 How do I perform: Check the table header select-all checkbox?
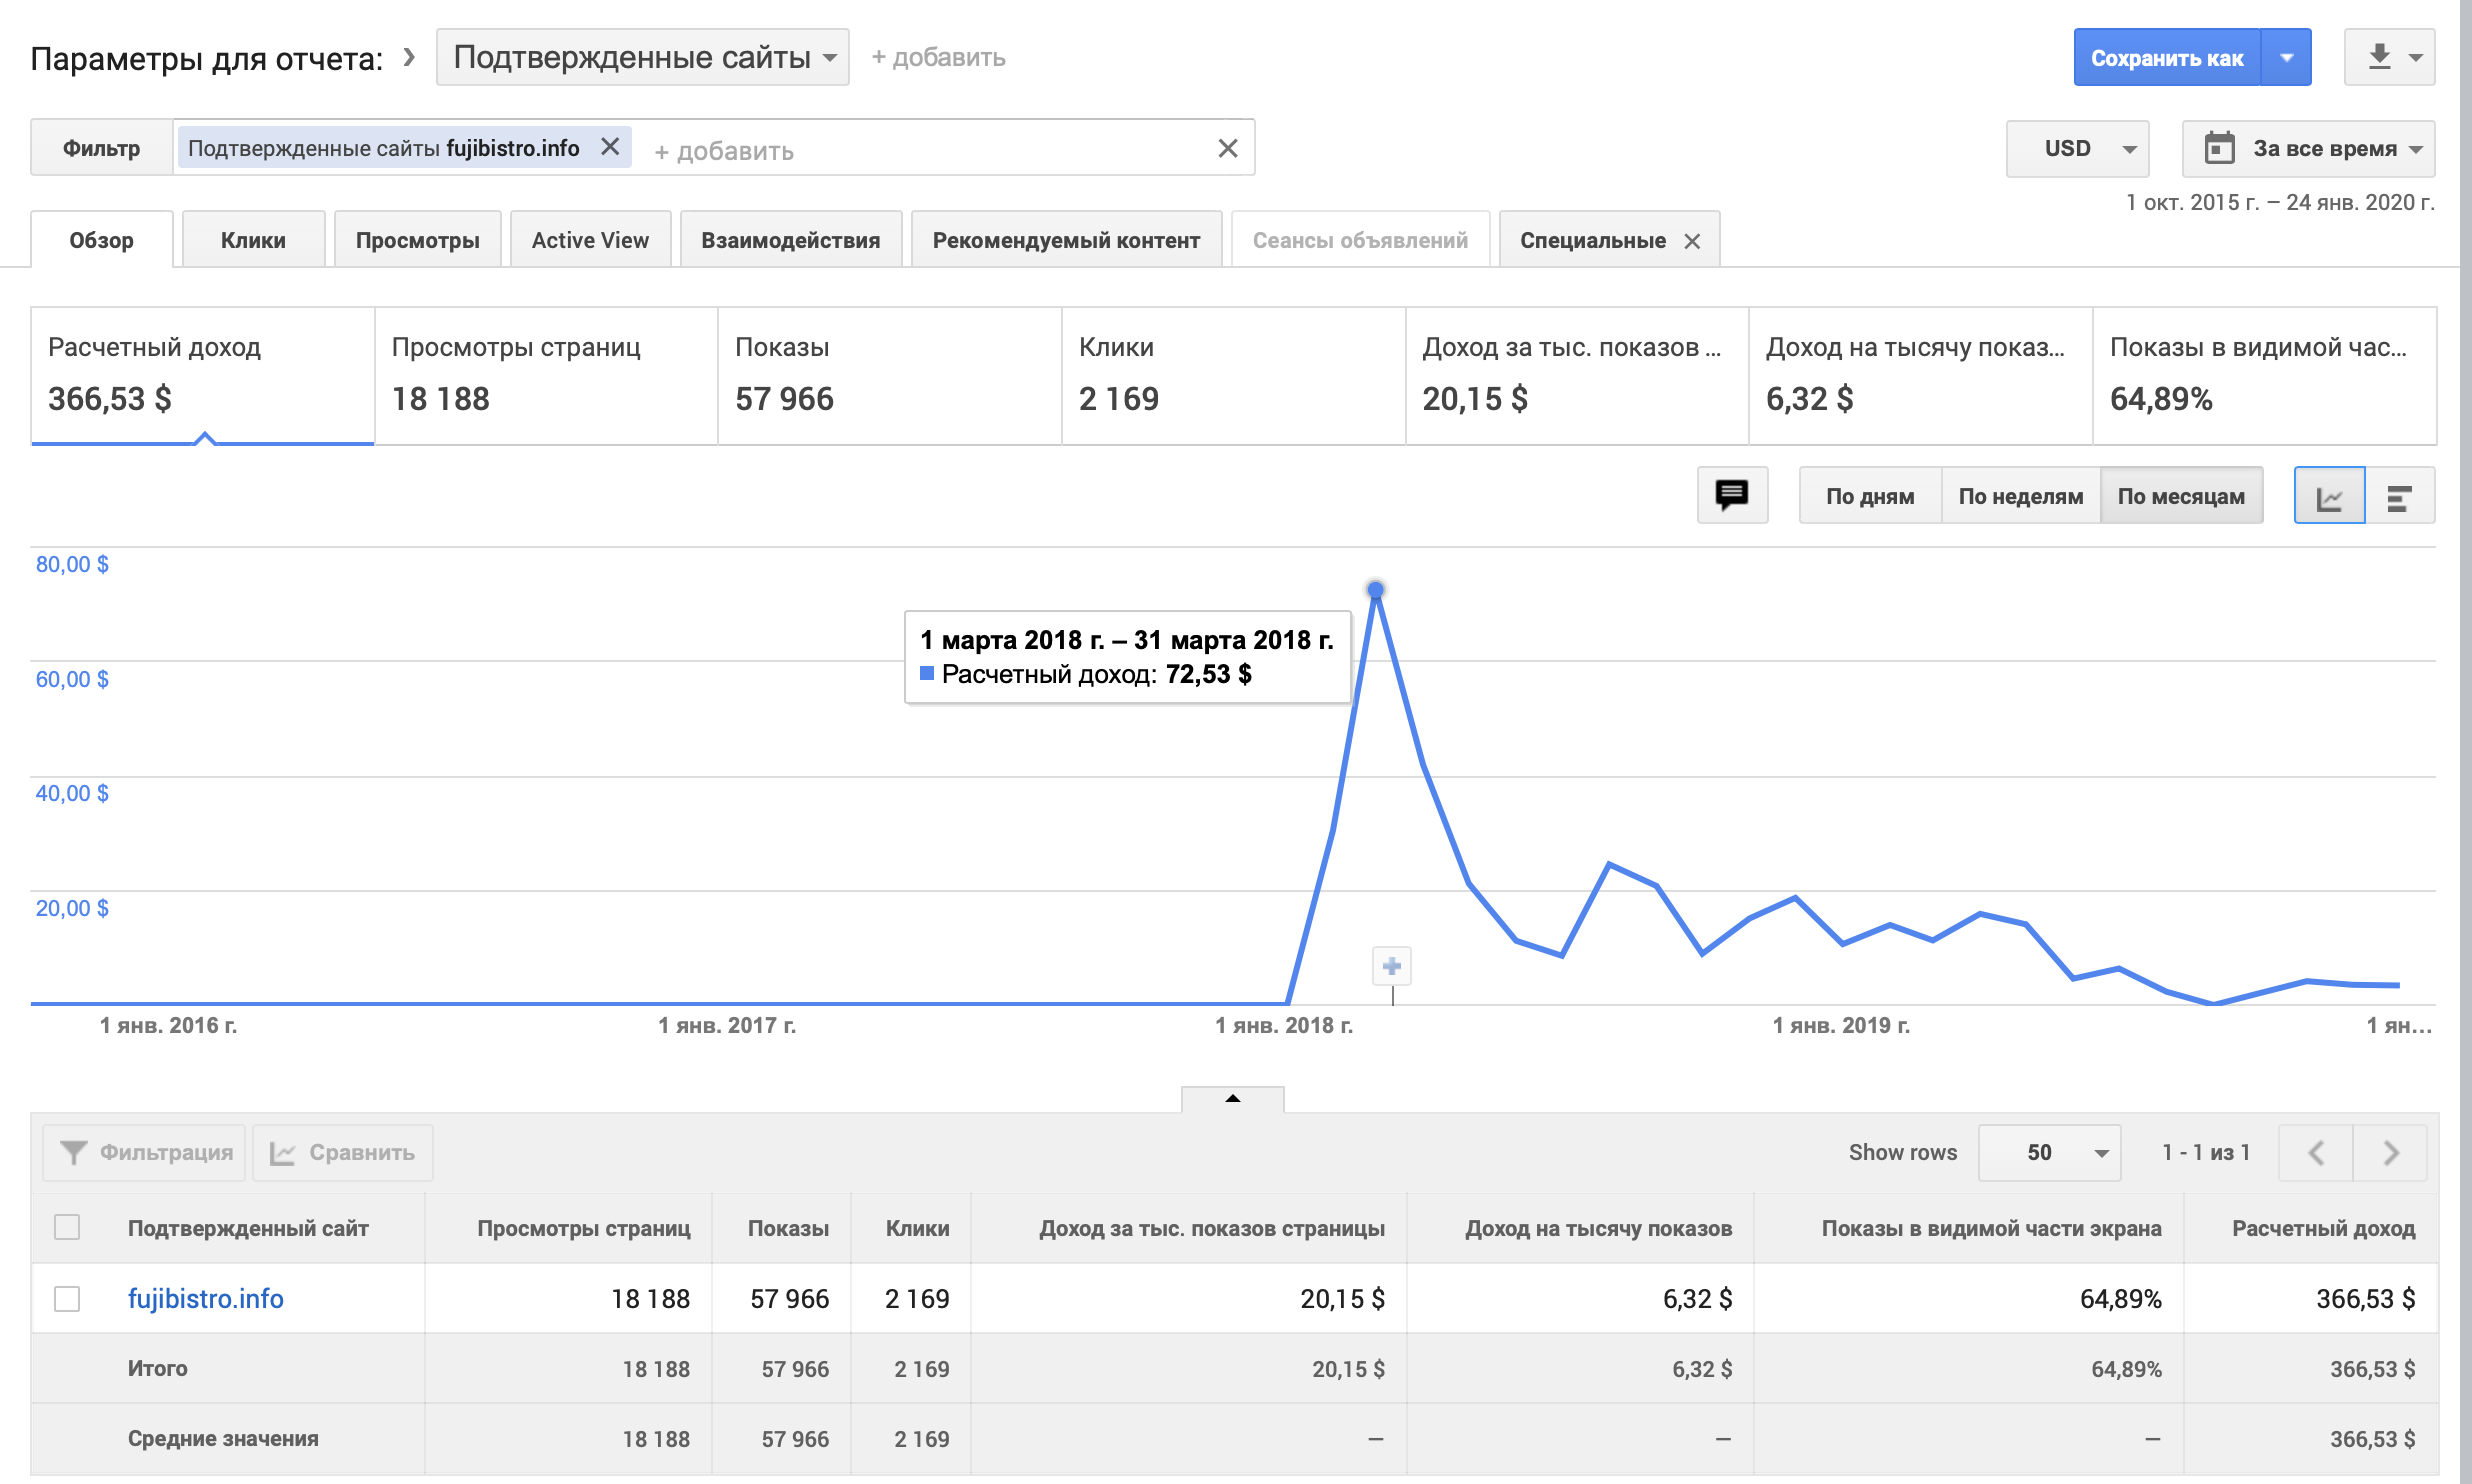tap(67, 1227)
